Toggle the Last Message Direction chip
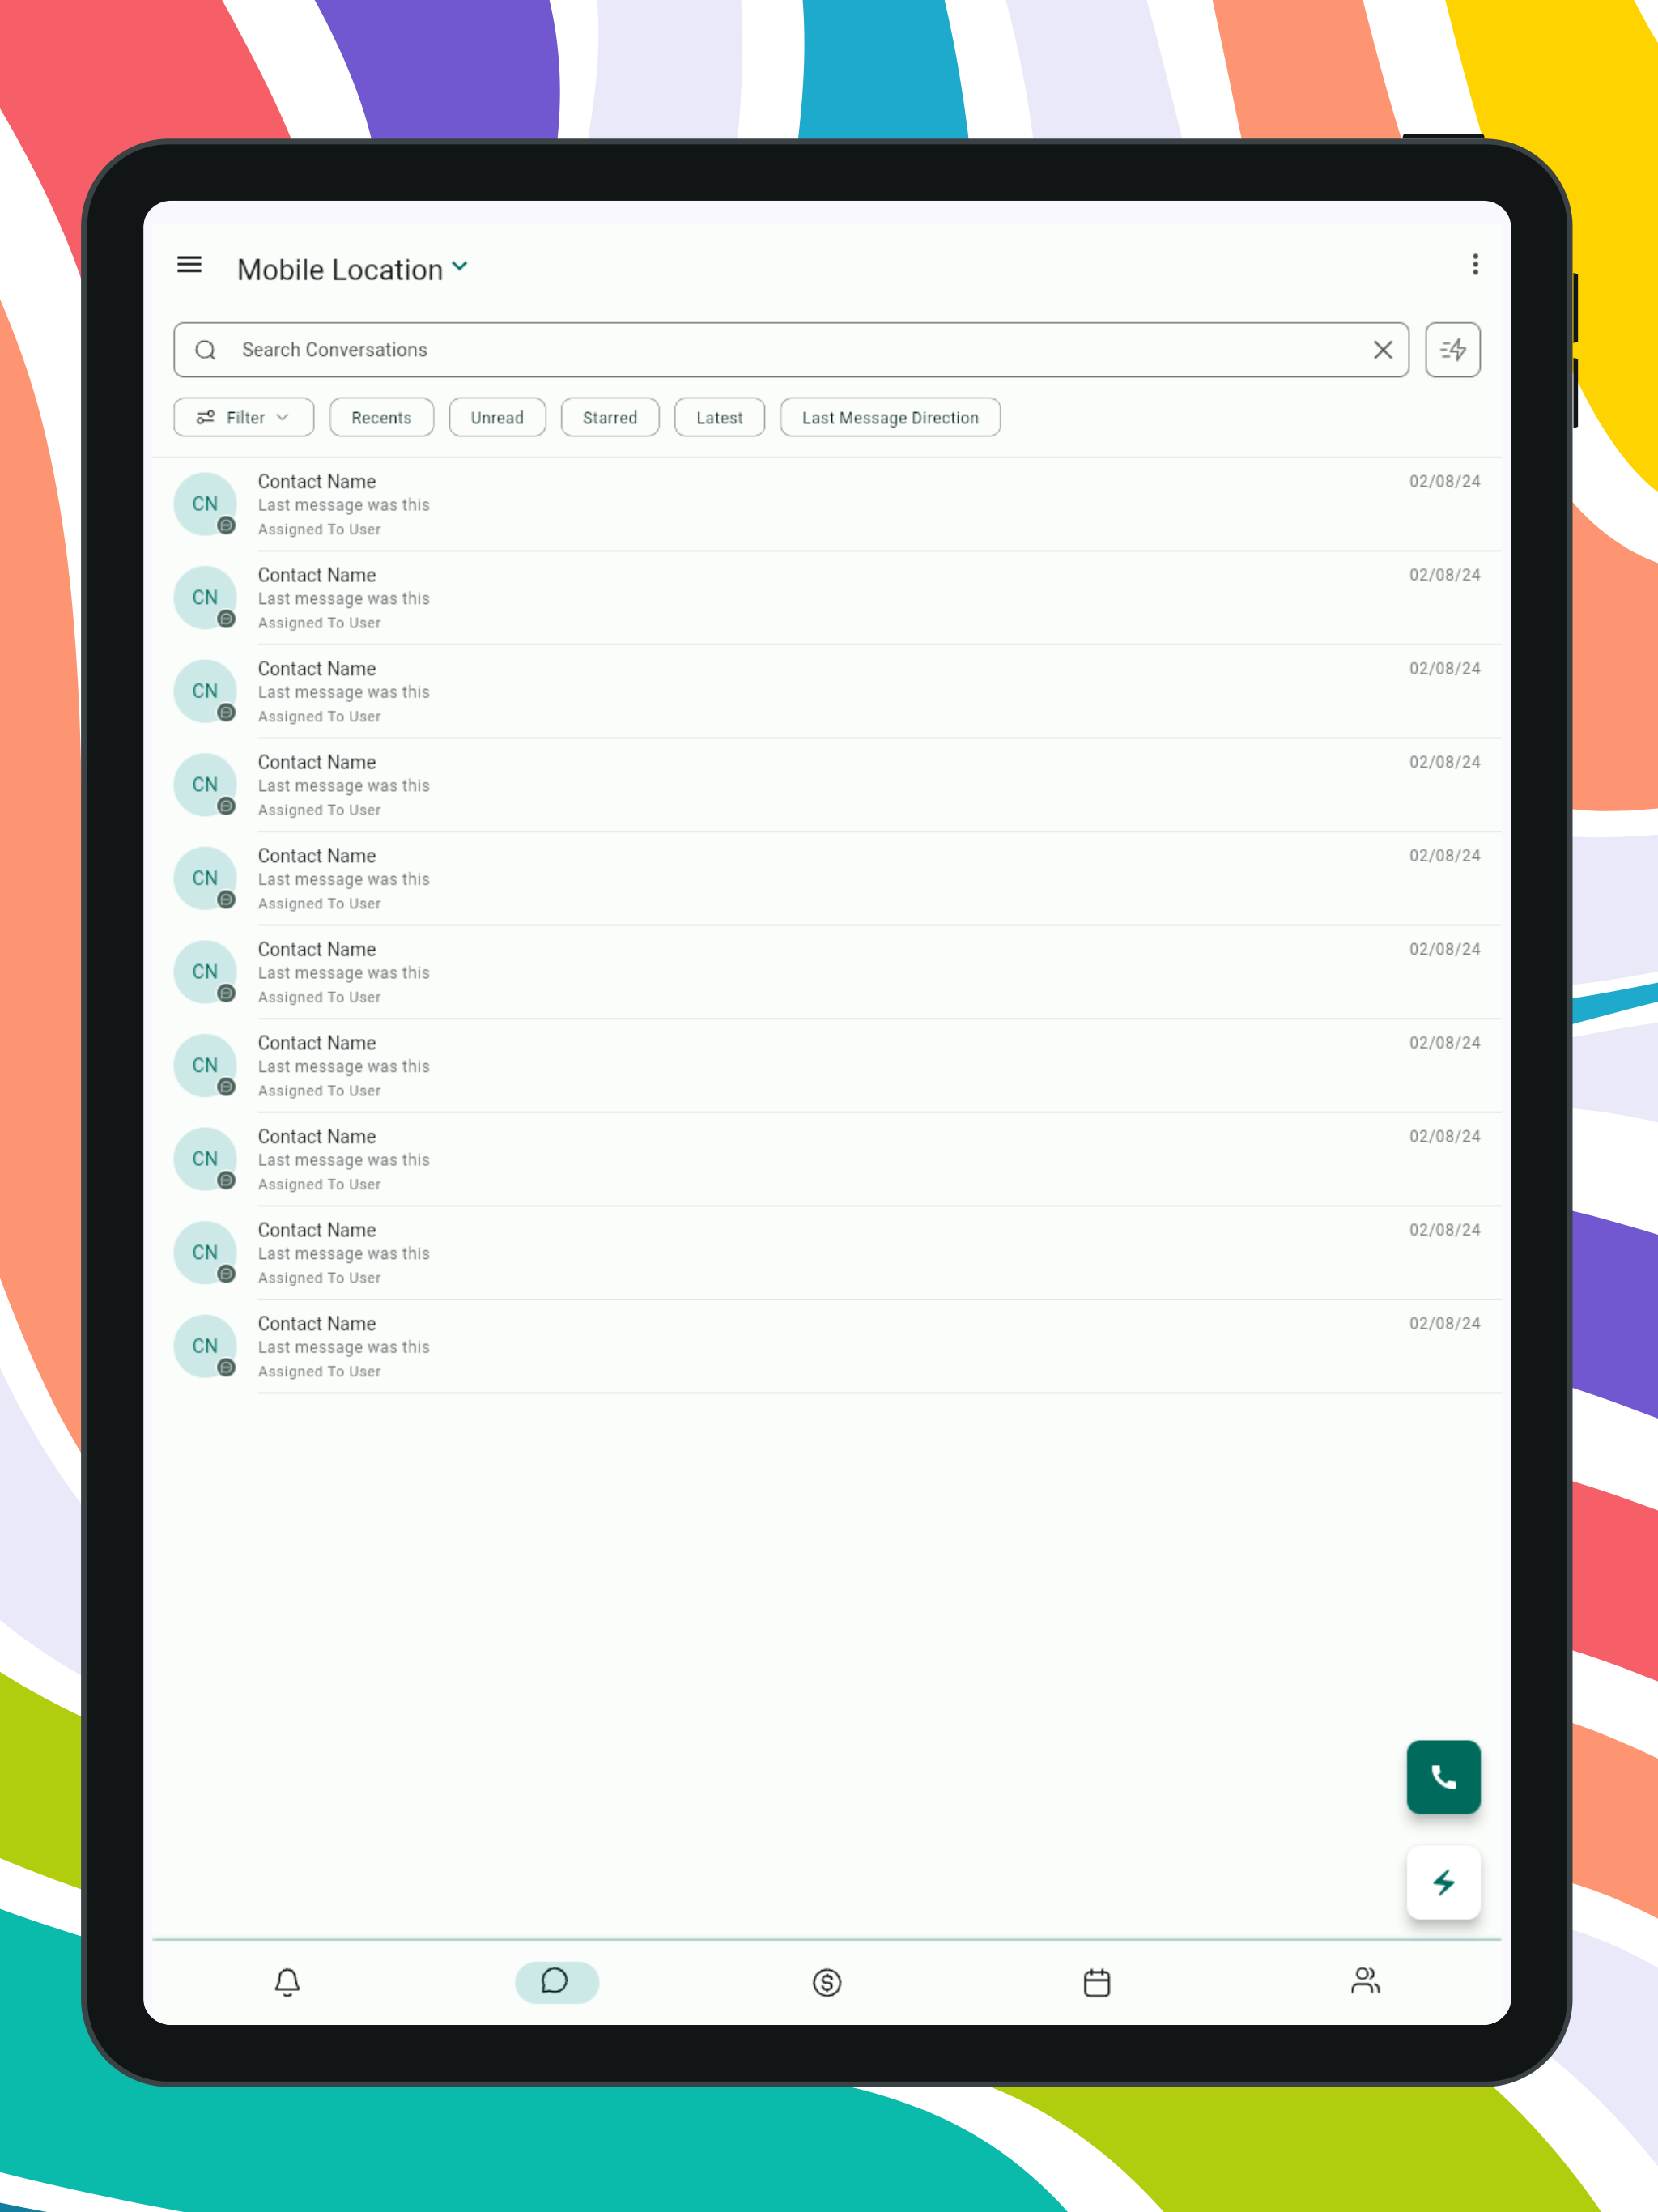Screen dimensions: 1658x2212 pyautogui.click(x=890, y=418)
